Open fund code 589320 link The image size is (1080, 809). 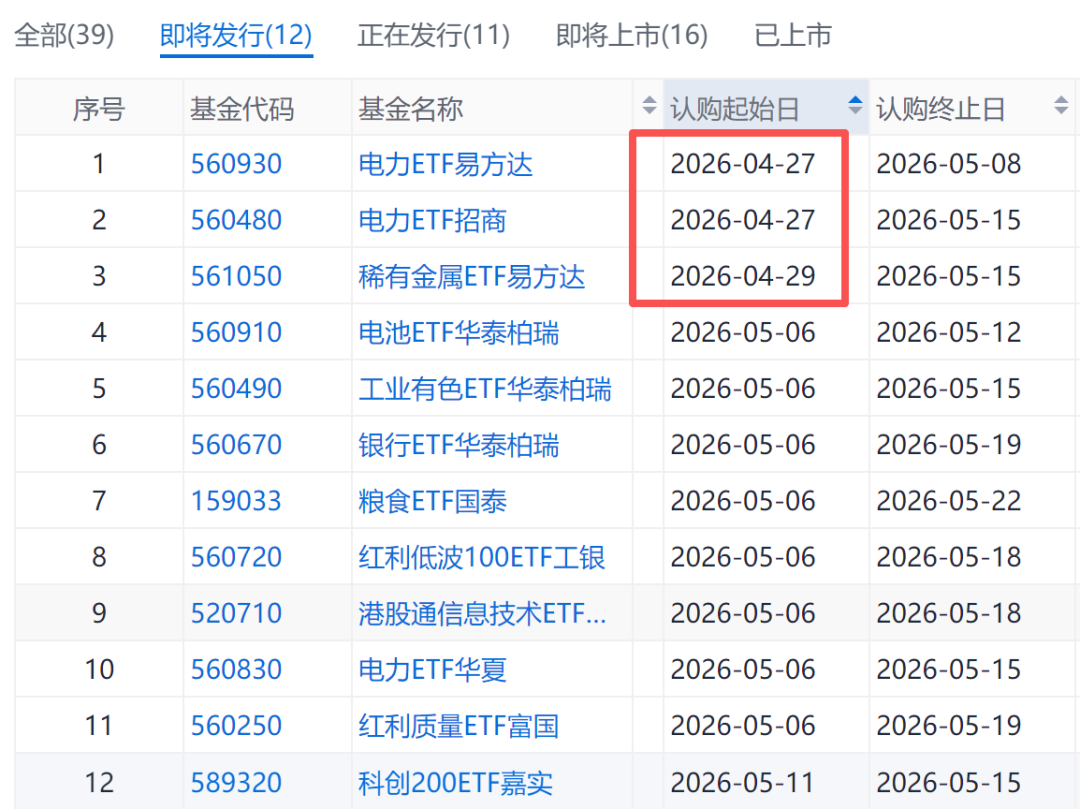pos(236,783)
